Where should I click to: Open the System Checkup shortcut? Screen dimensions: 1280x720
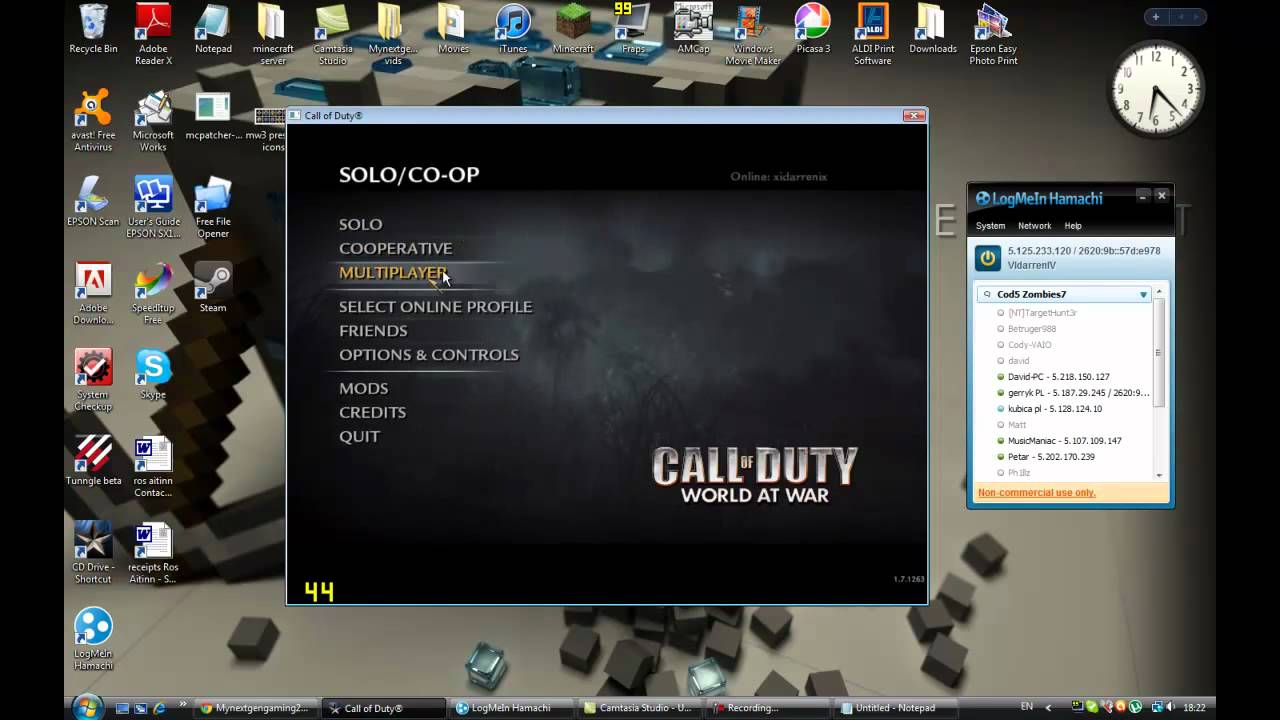pos(93,382)
